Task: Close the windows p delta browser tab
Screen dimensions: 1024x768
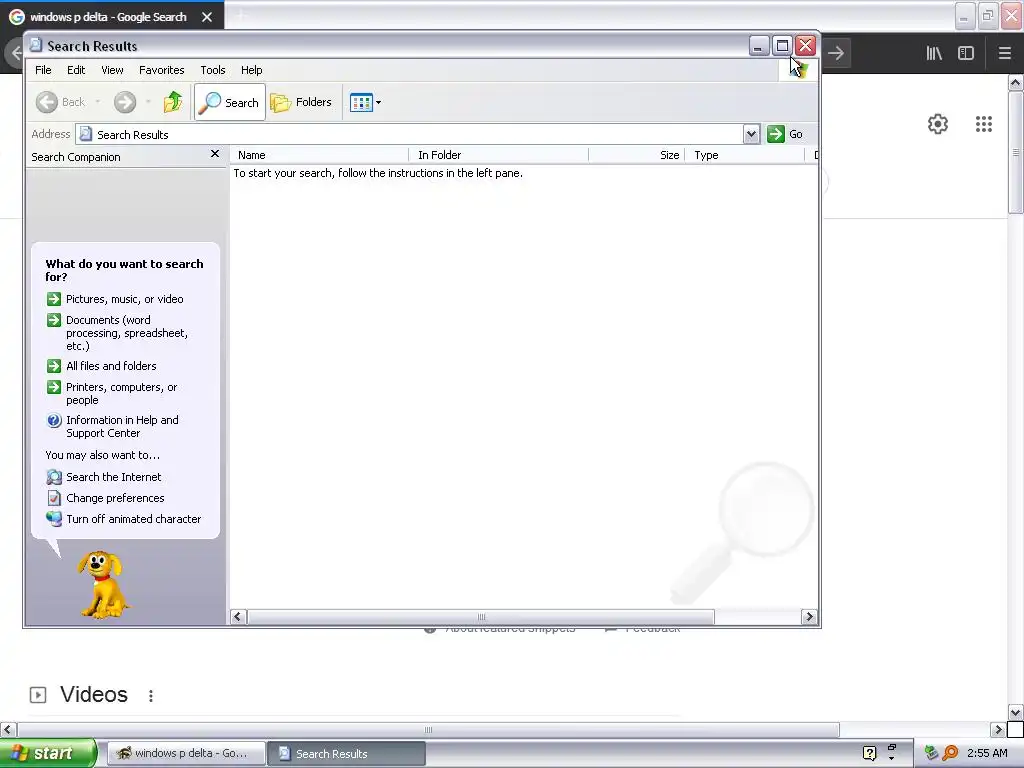Action: pyautogui.click(x=207, y=17)
